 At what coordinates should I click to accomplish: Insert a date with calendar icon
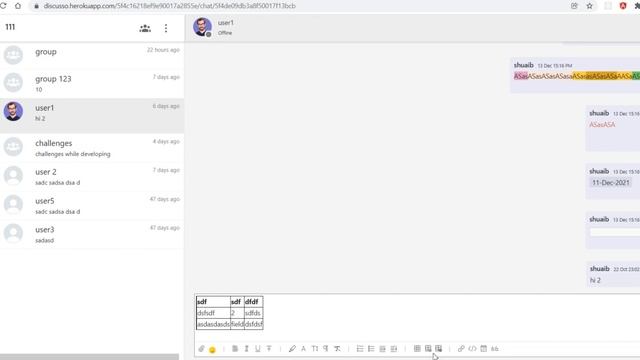484,349
